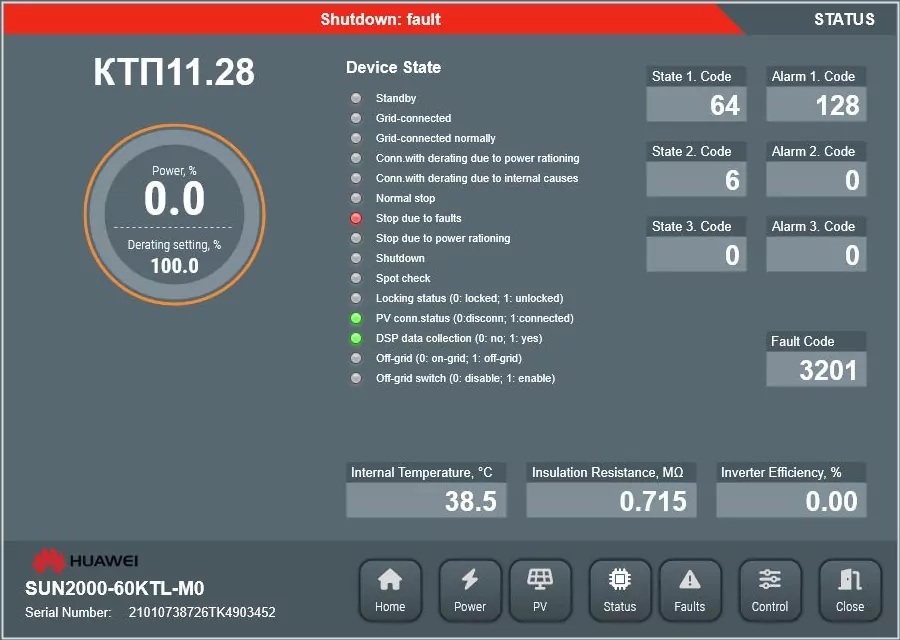The width and height of the screenshot is (900, 640).
Task: Click the Huawei logo
Action: (x=85, y=561)
